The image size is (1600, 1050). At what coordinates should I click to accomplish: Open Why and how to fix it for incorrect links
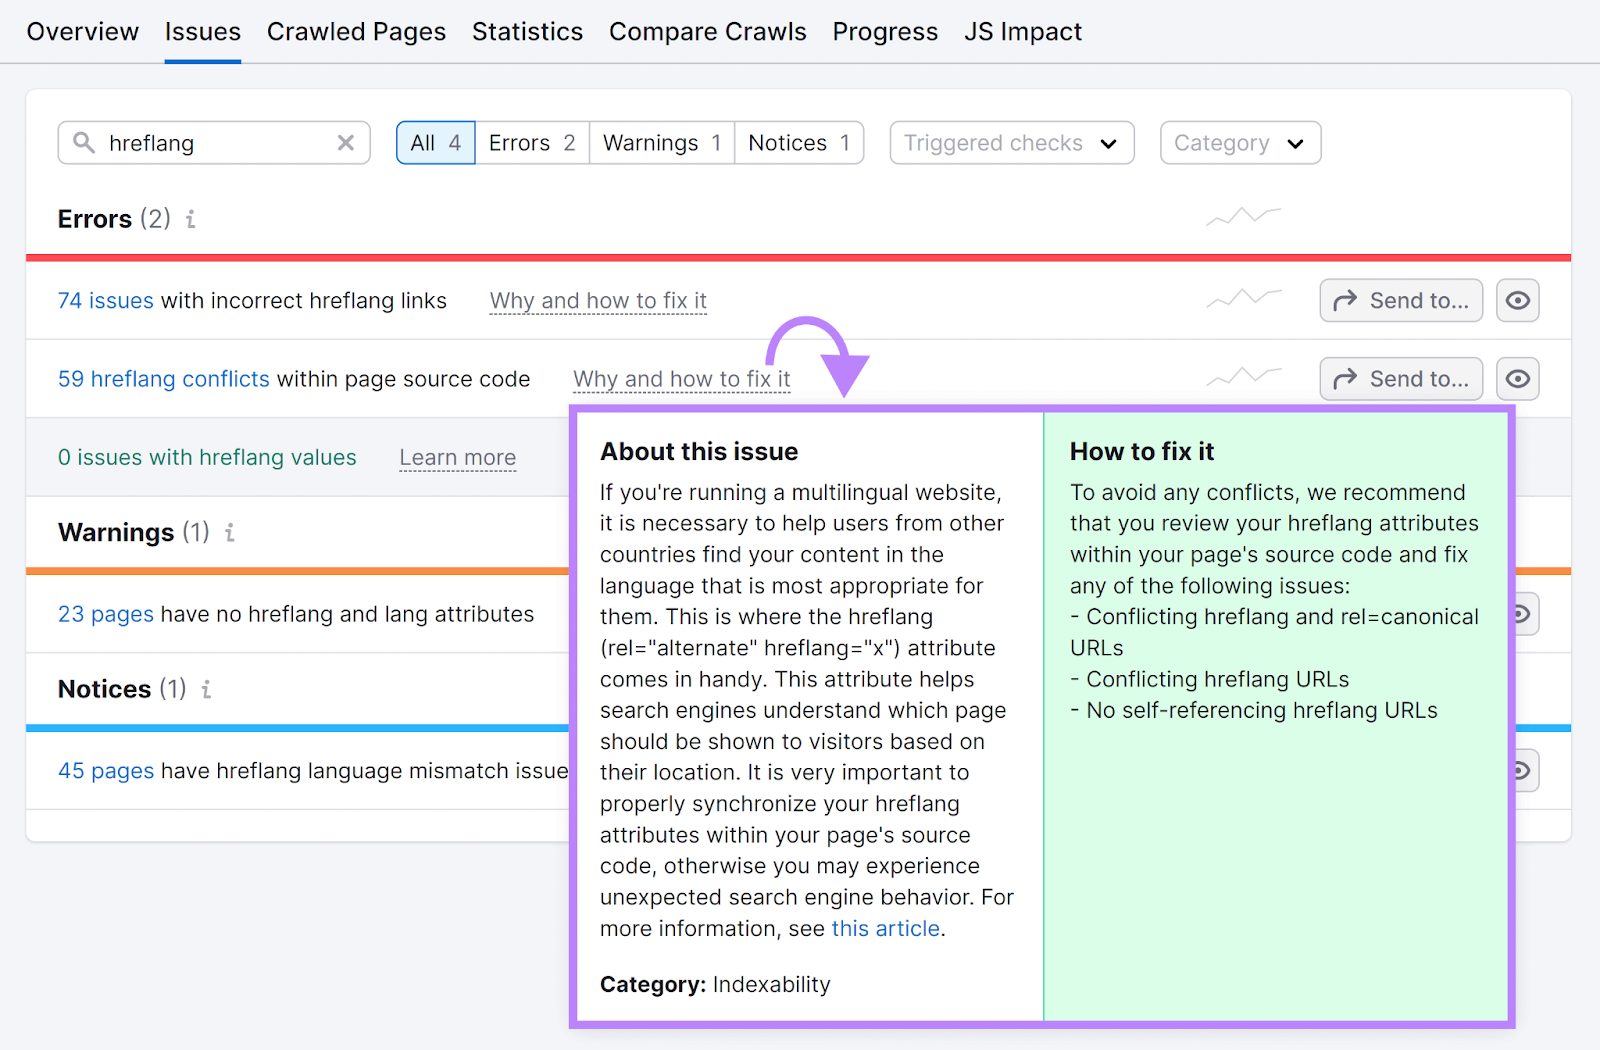[598, 301]
